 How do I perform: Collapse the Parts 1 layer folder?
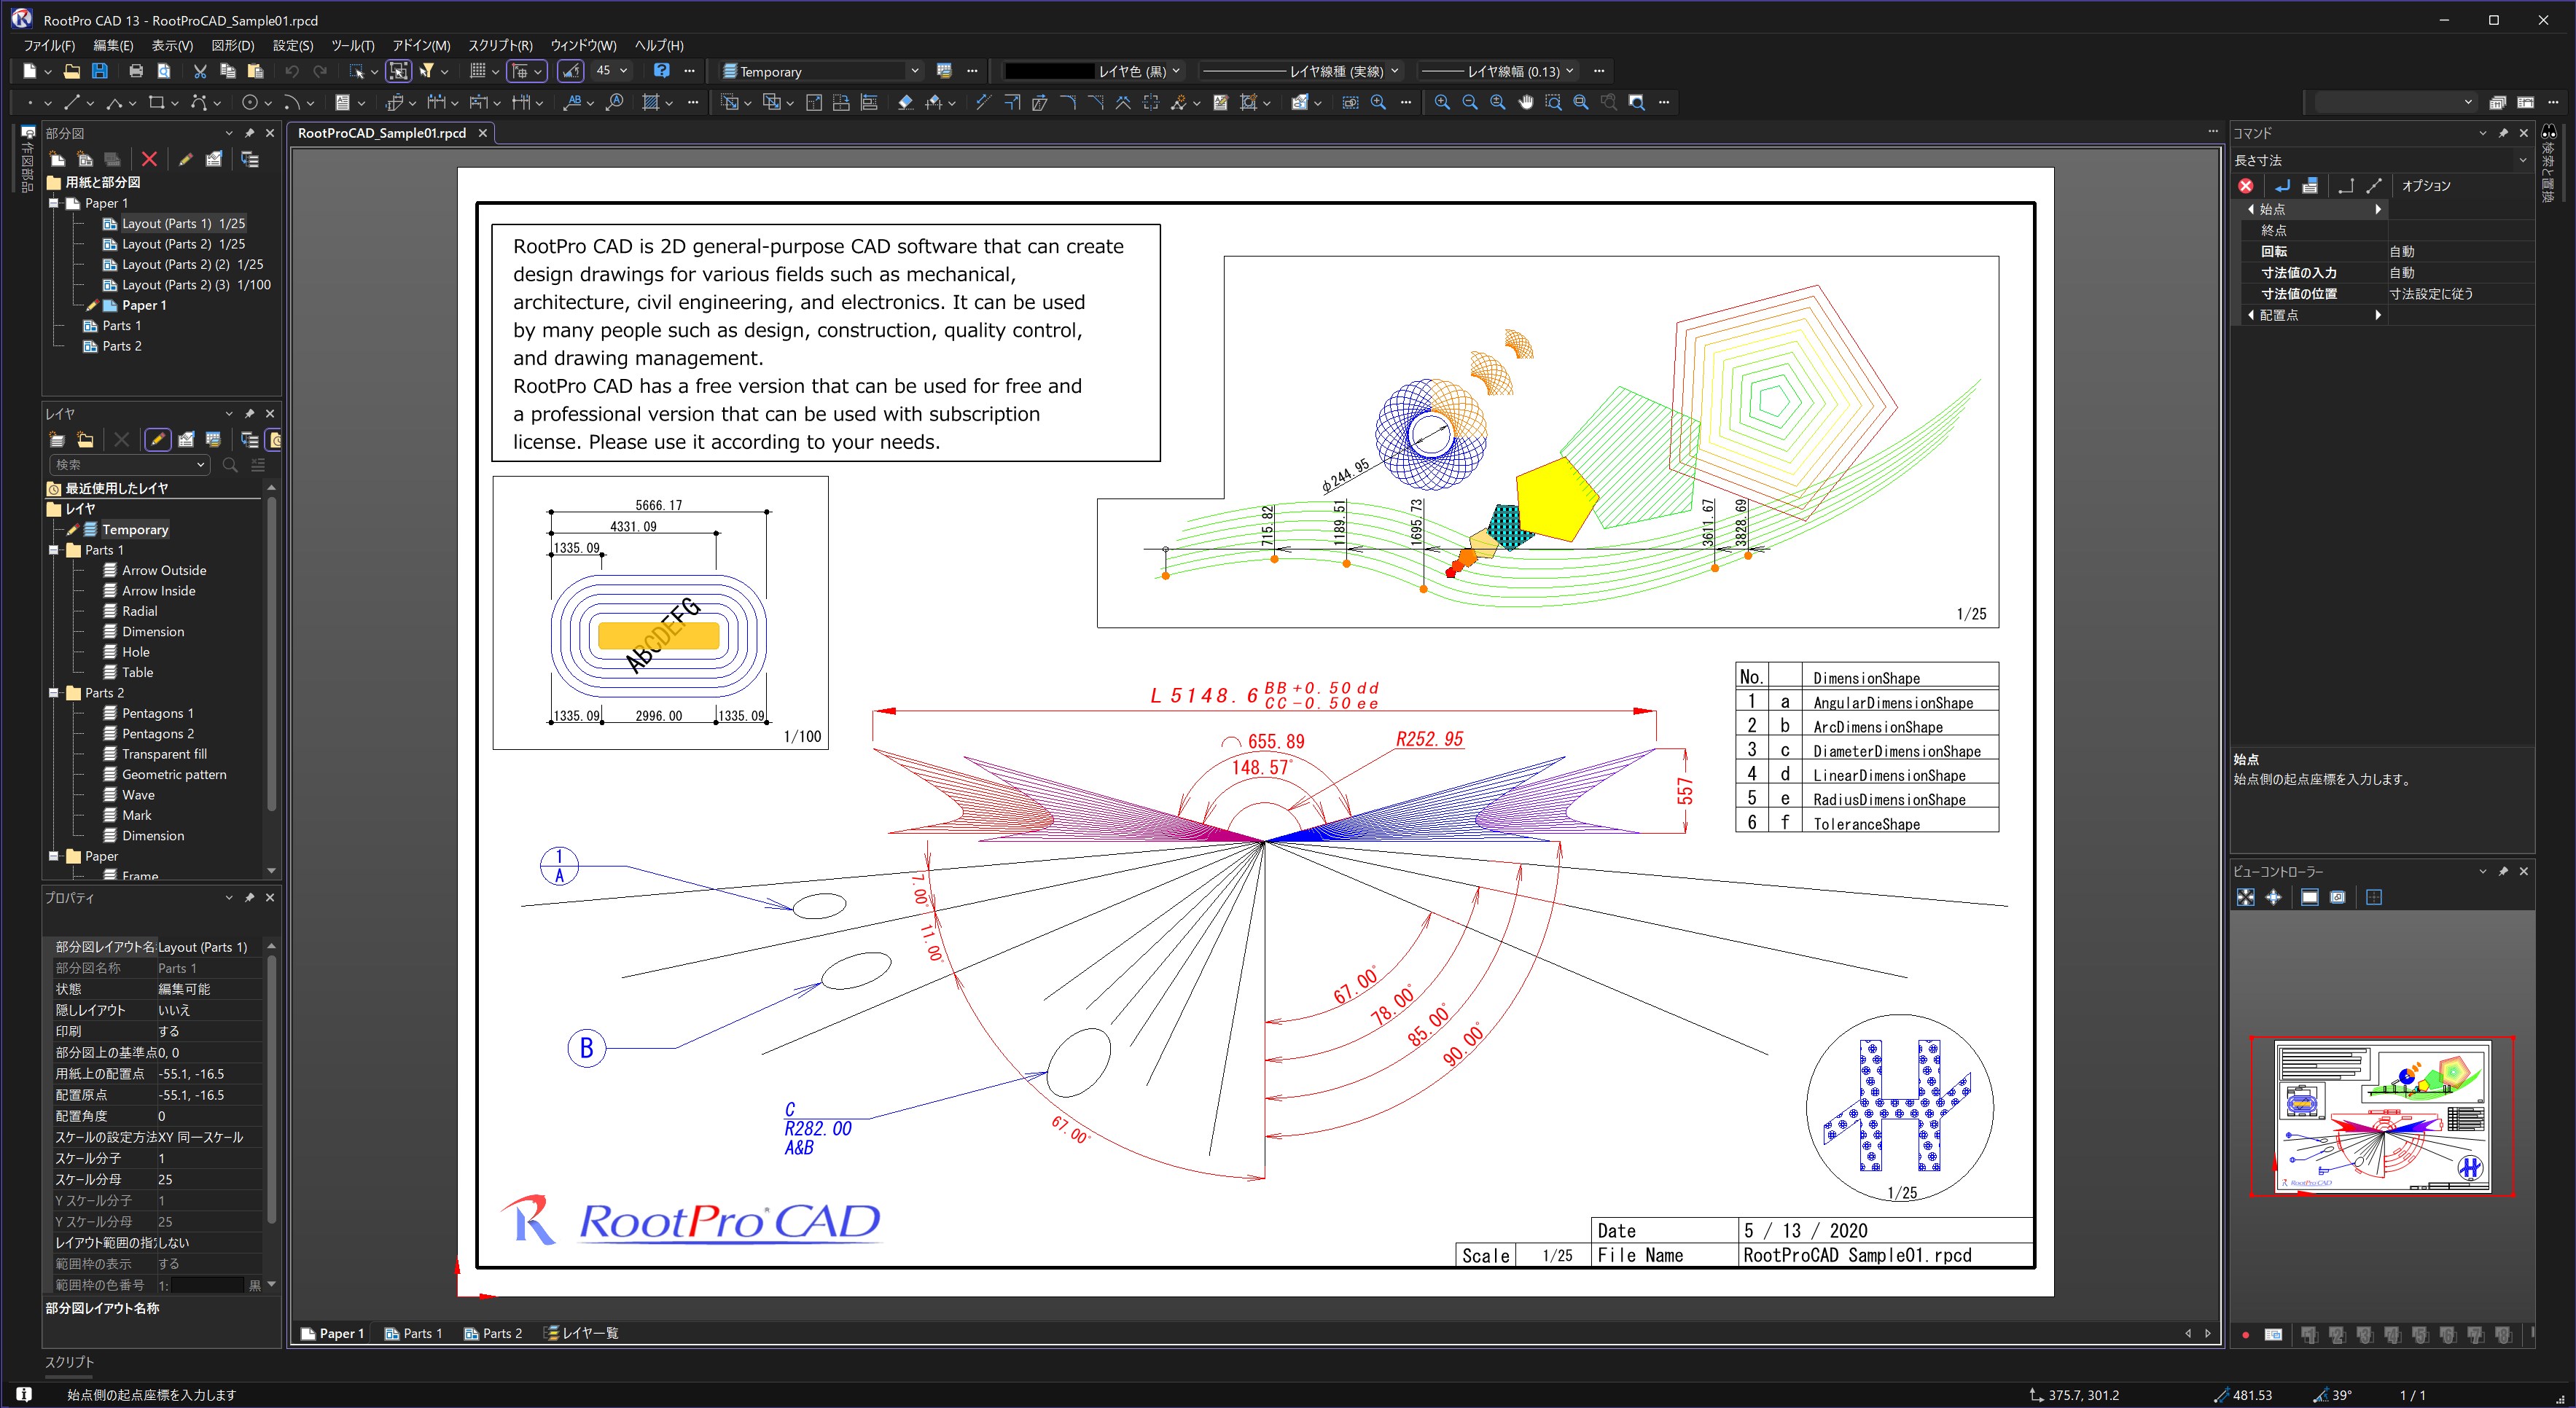point(54,550)
